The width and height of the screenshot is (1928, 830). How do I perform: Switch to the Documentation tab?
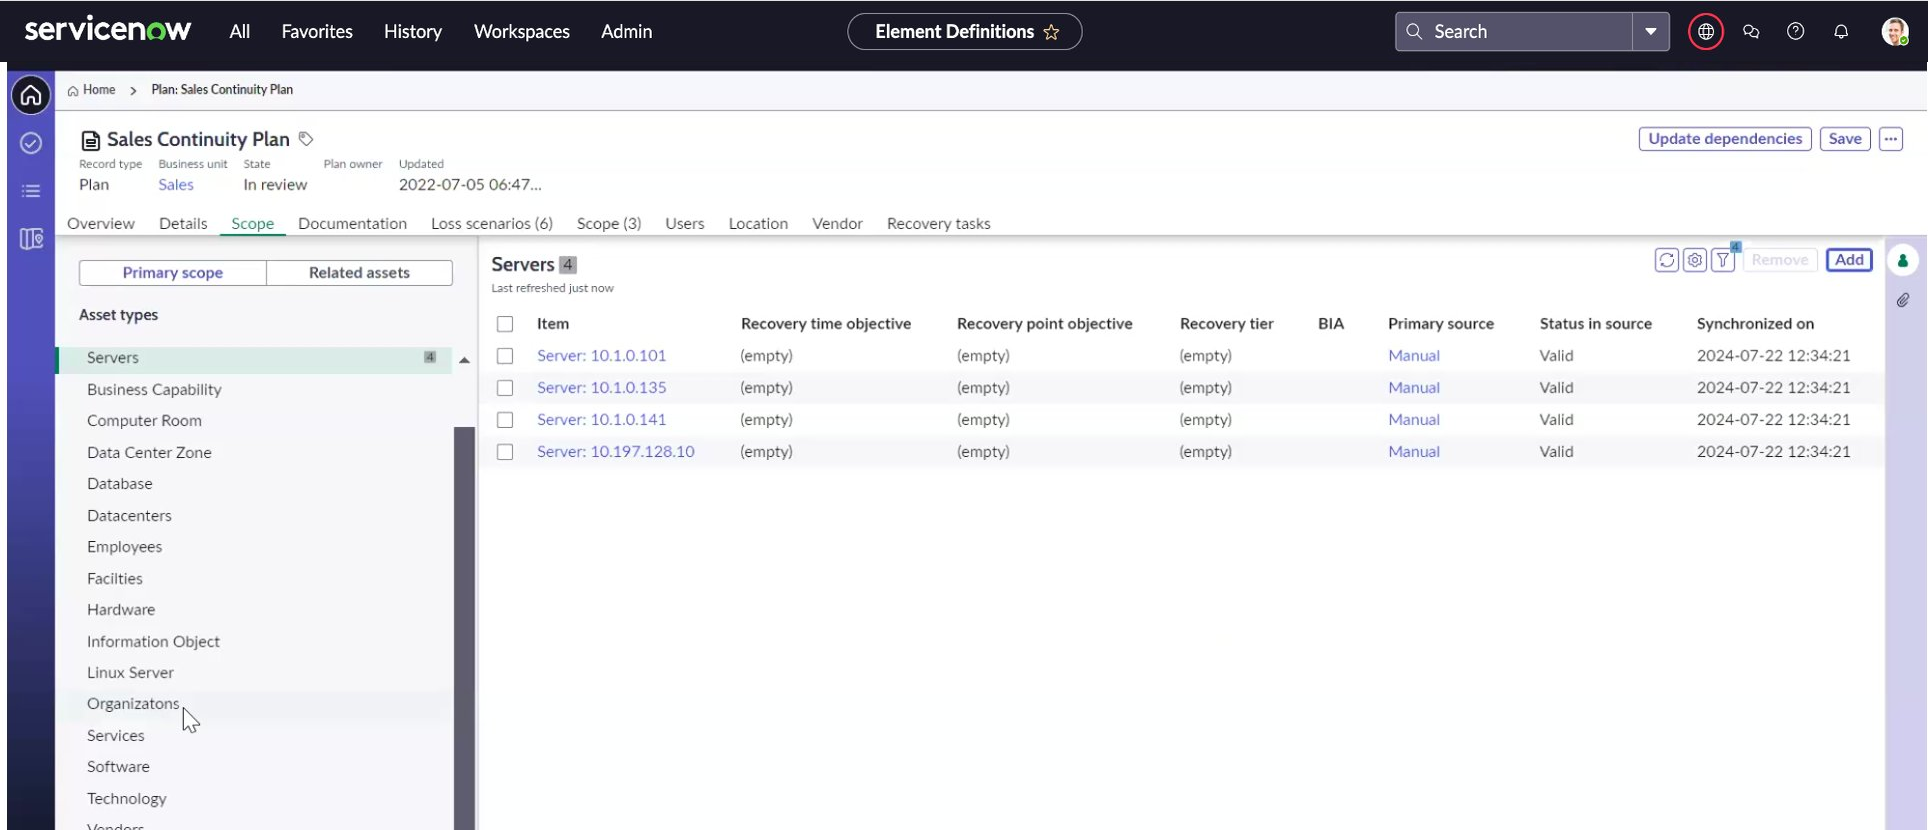352,224
